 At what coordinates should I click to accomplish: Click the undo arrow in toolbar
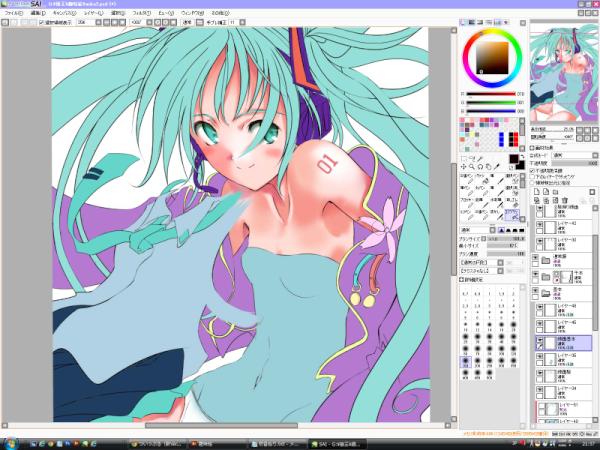pyautogui.click(x=5, y=23)
